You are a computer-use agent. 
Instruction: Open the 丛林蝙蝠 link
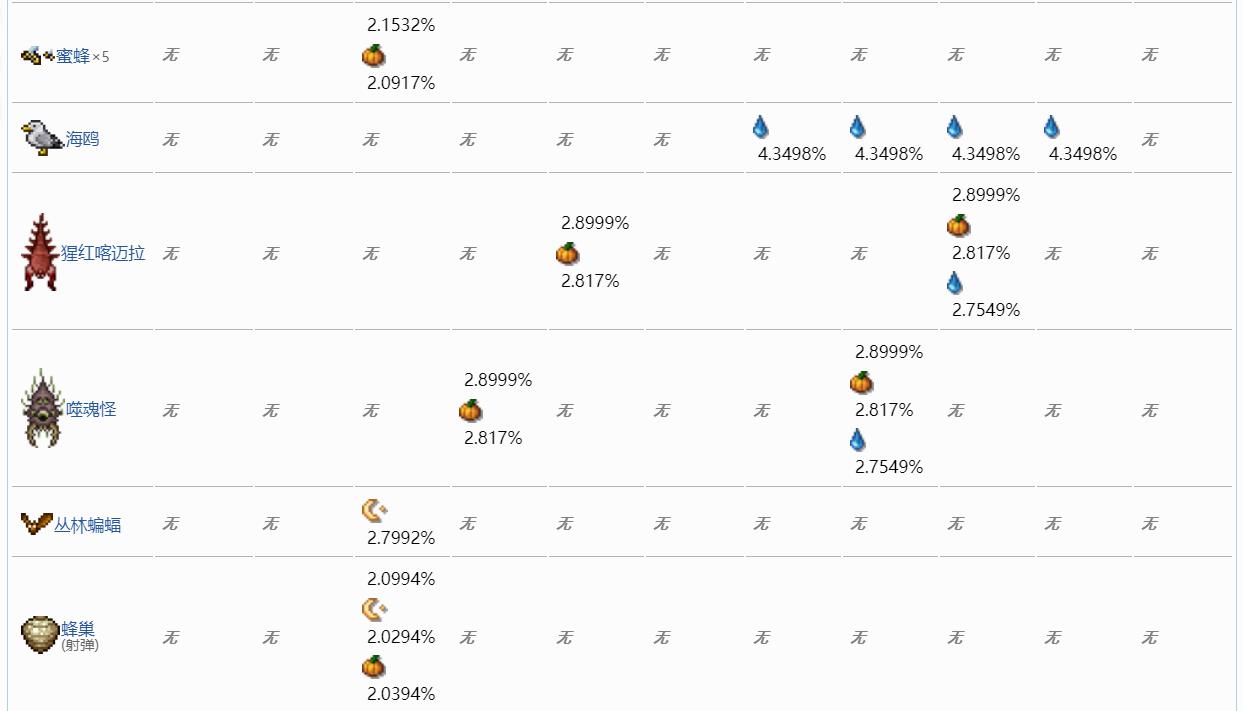click(88, 524)
